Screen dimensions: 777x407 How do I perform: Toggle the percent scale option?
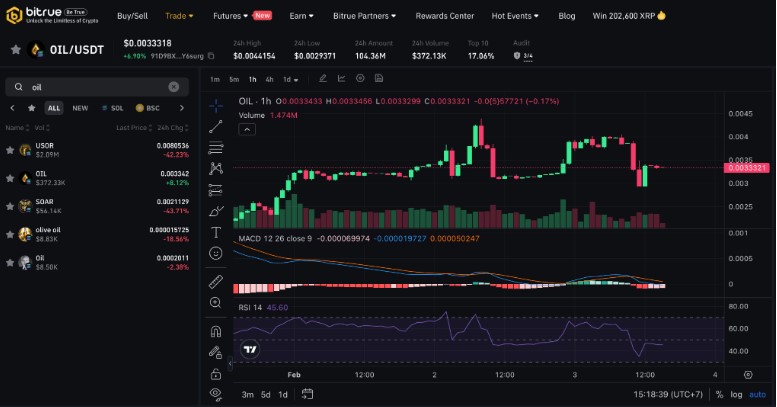pyautogui.click(x=720, y=395)
